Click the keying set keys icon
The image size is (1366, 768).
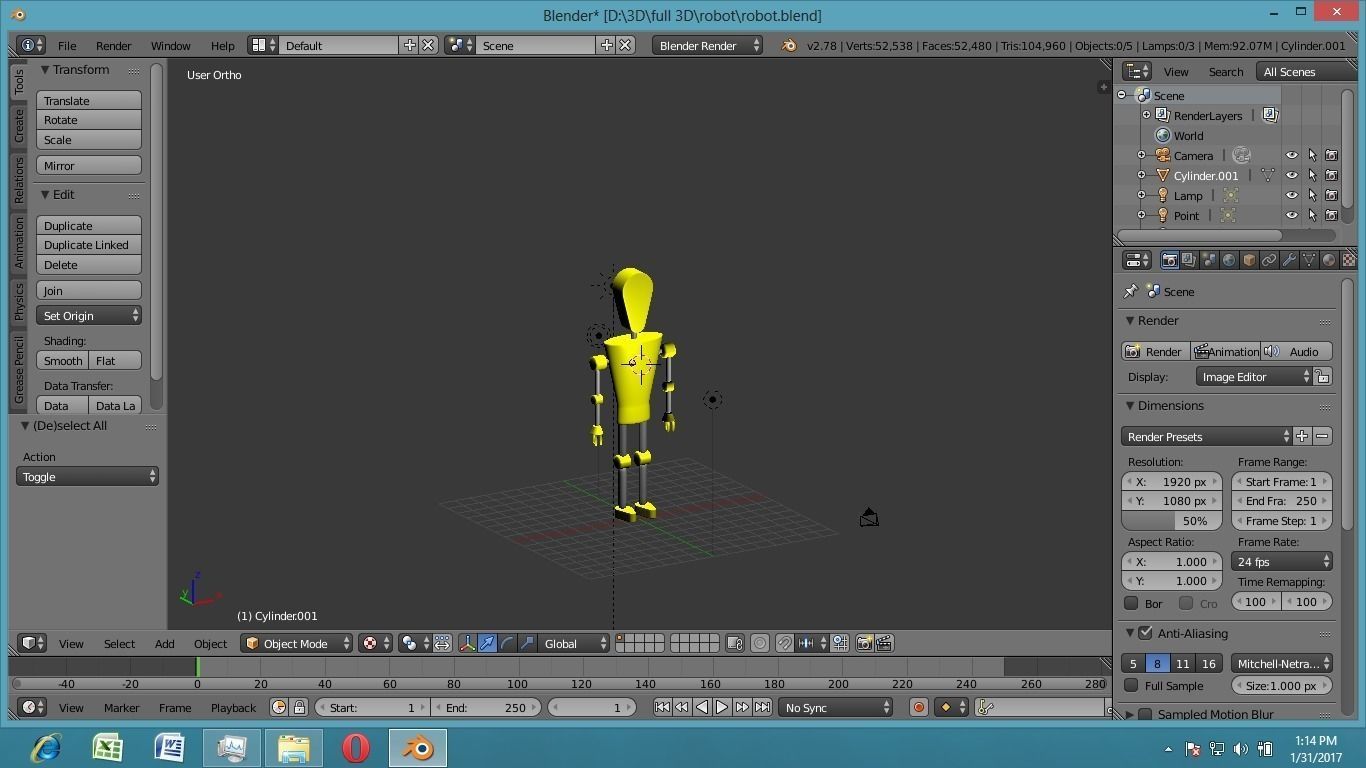click(x=985, y=708)
